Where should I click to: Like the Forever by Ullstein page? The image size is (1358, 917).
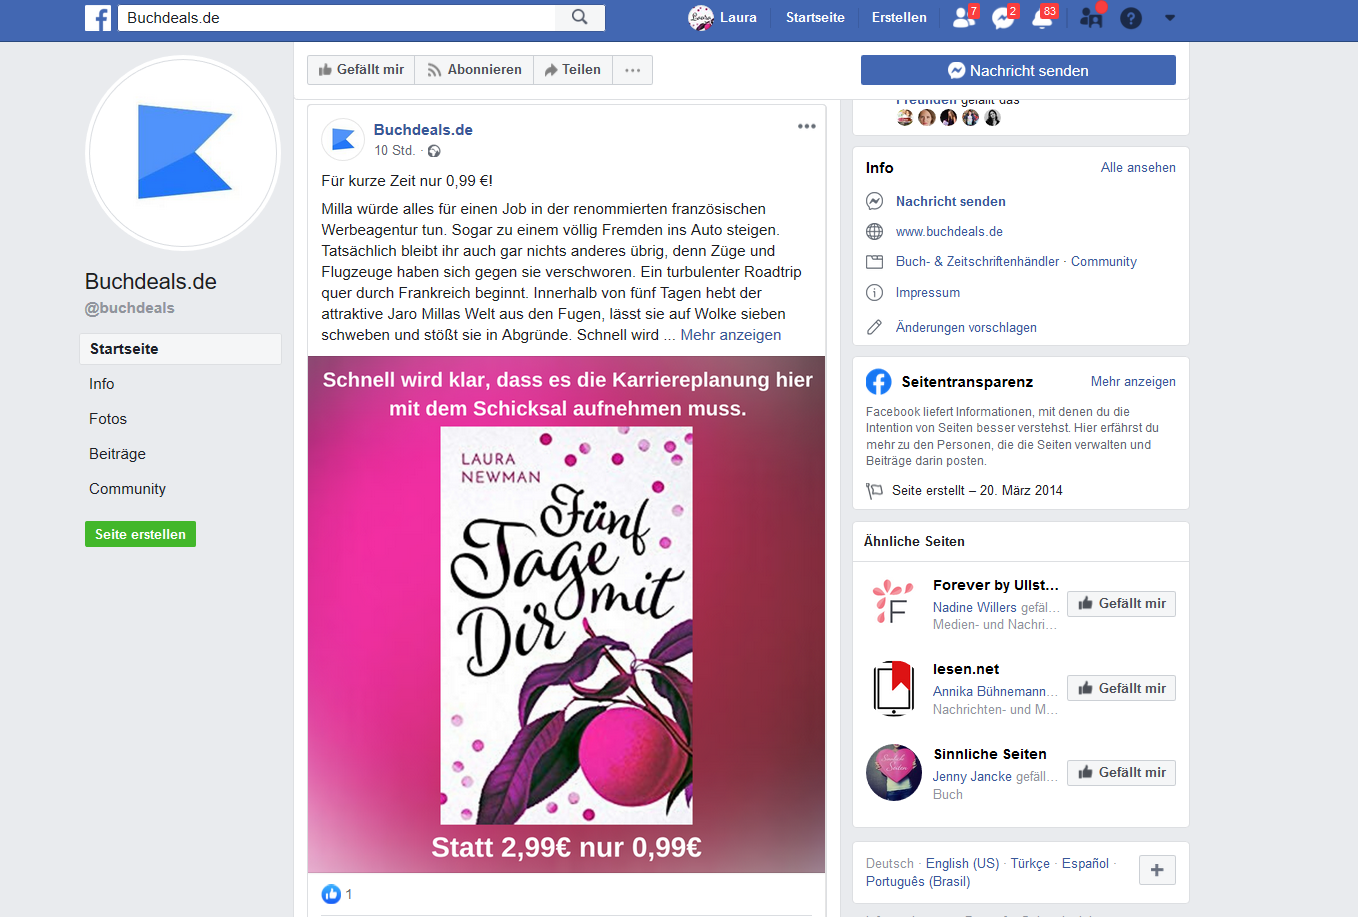click(x=1121, y=604)
